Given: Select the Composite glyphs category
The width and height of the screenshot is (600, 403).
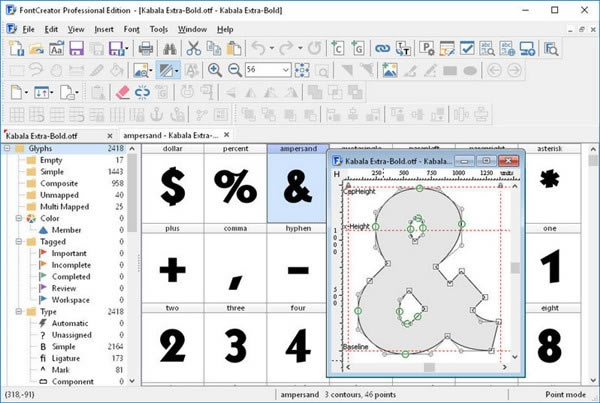Looking at the screenshot, I should (x=59, y=183).
